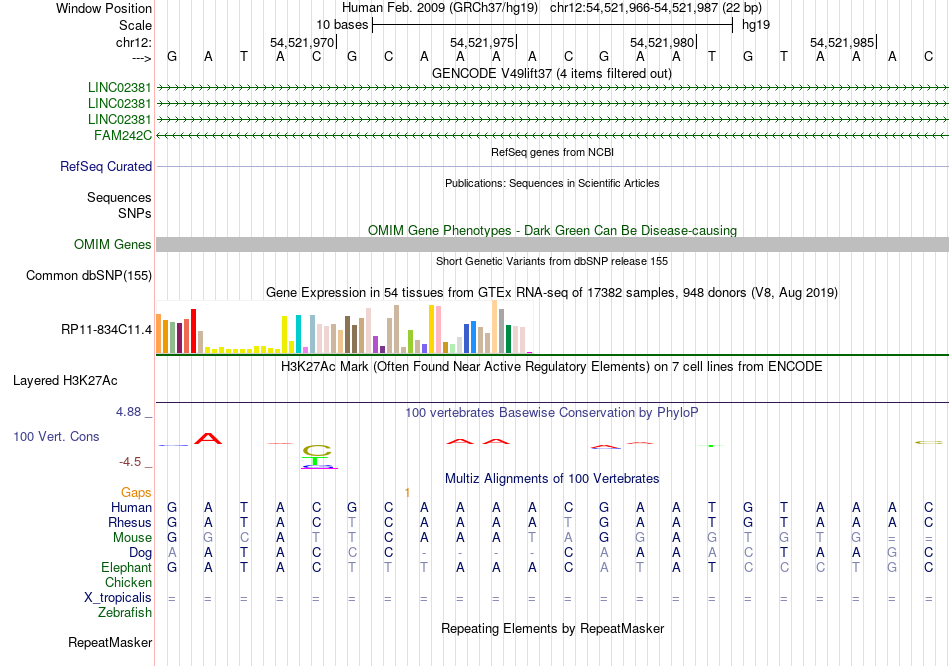950x666 pixels.
Task: Click the GENCODE V49lift37 track title
Action: [x=552, y=73]
